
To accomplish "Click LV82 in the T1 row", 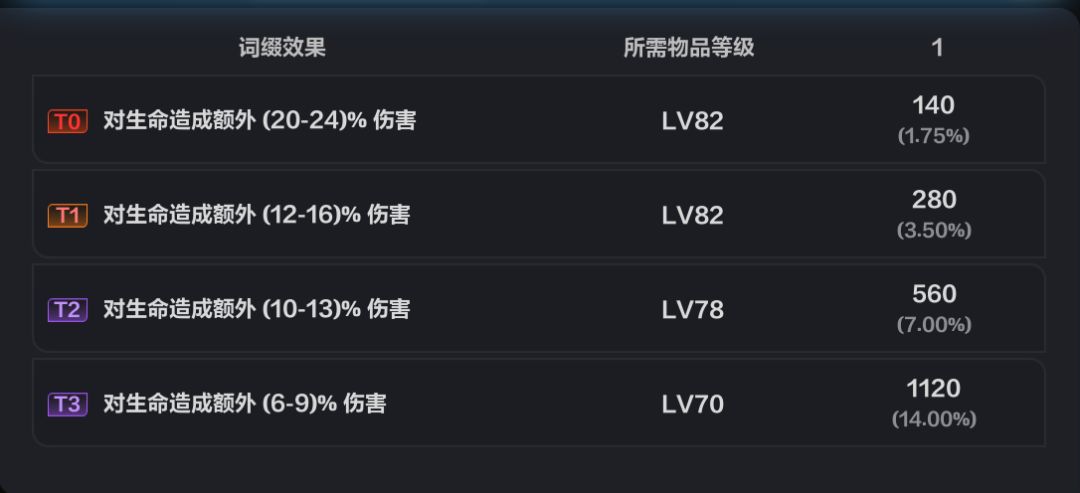I will pos(692,215).
